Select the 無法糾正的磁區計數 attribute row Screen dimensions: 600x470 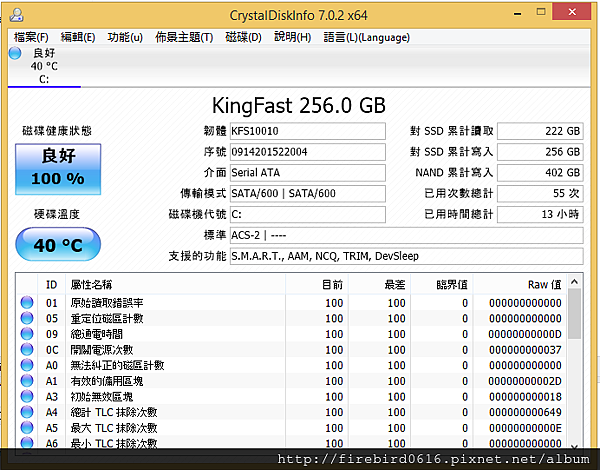click(x=291, y=366)
